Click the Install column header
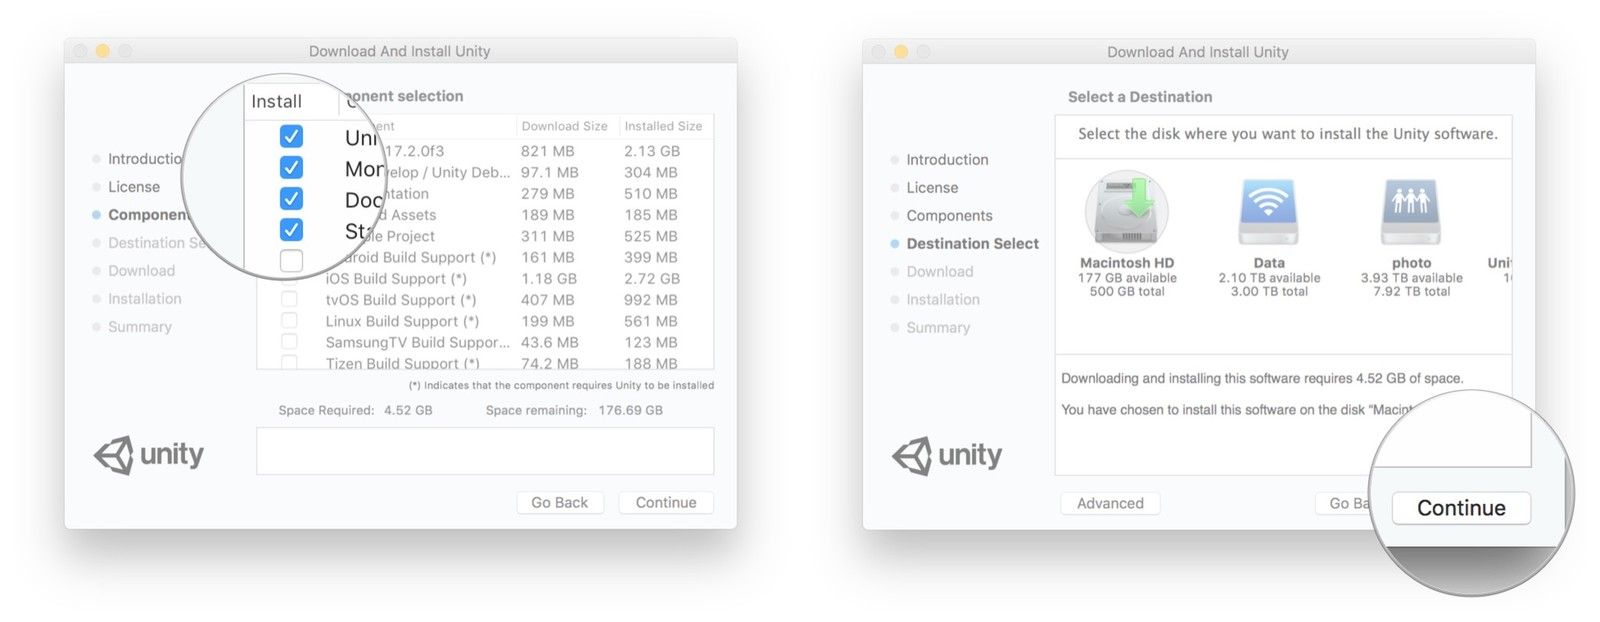1600x622 pixels. point(277,102)
